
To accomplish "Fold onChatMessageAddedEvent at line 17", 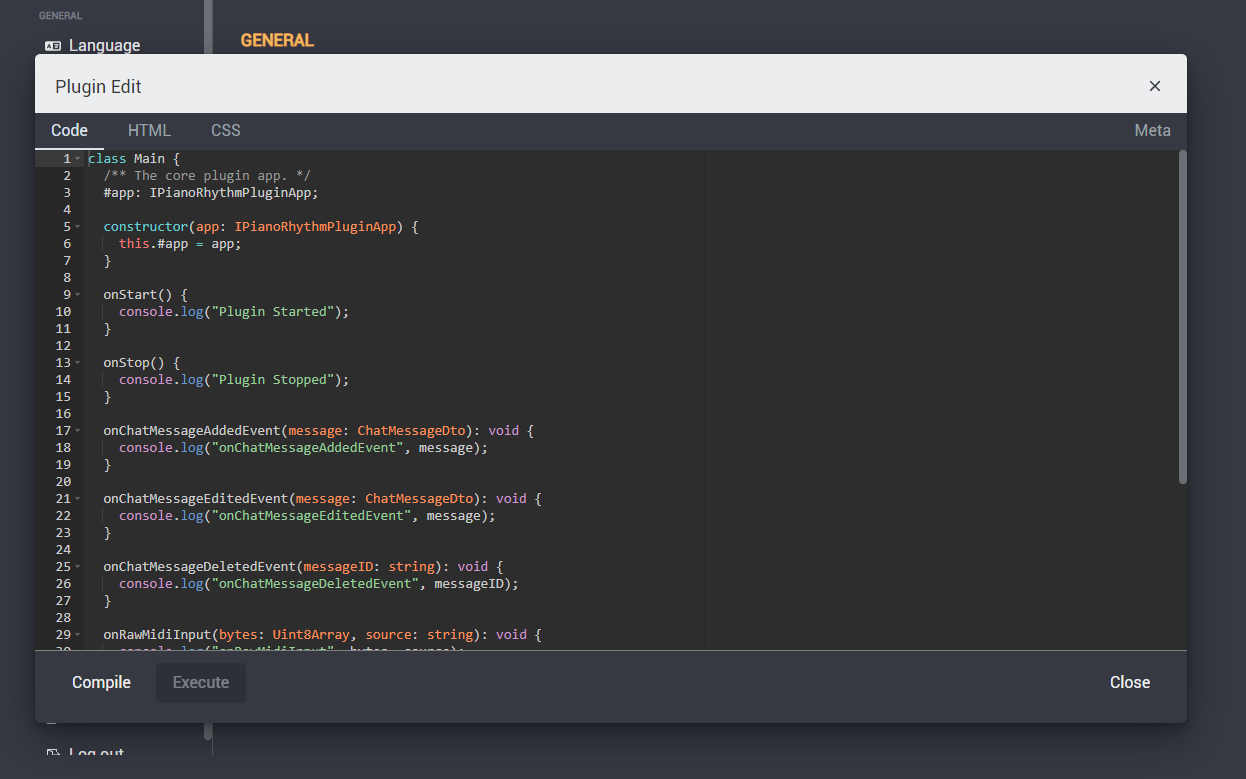I will pos(78,431).
